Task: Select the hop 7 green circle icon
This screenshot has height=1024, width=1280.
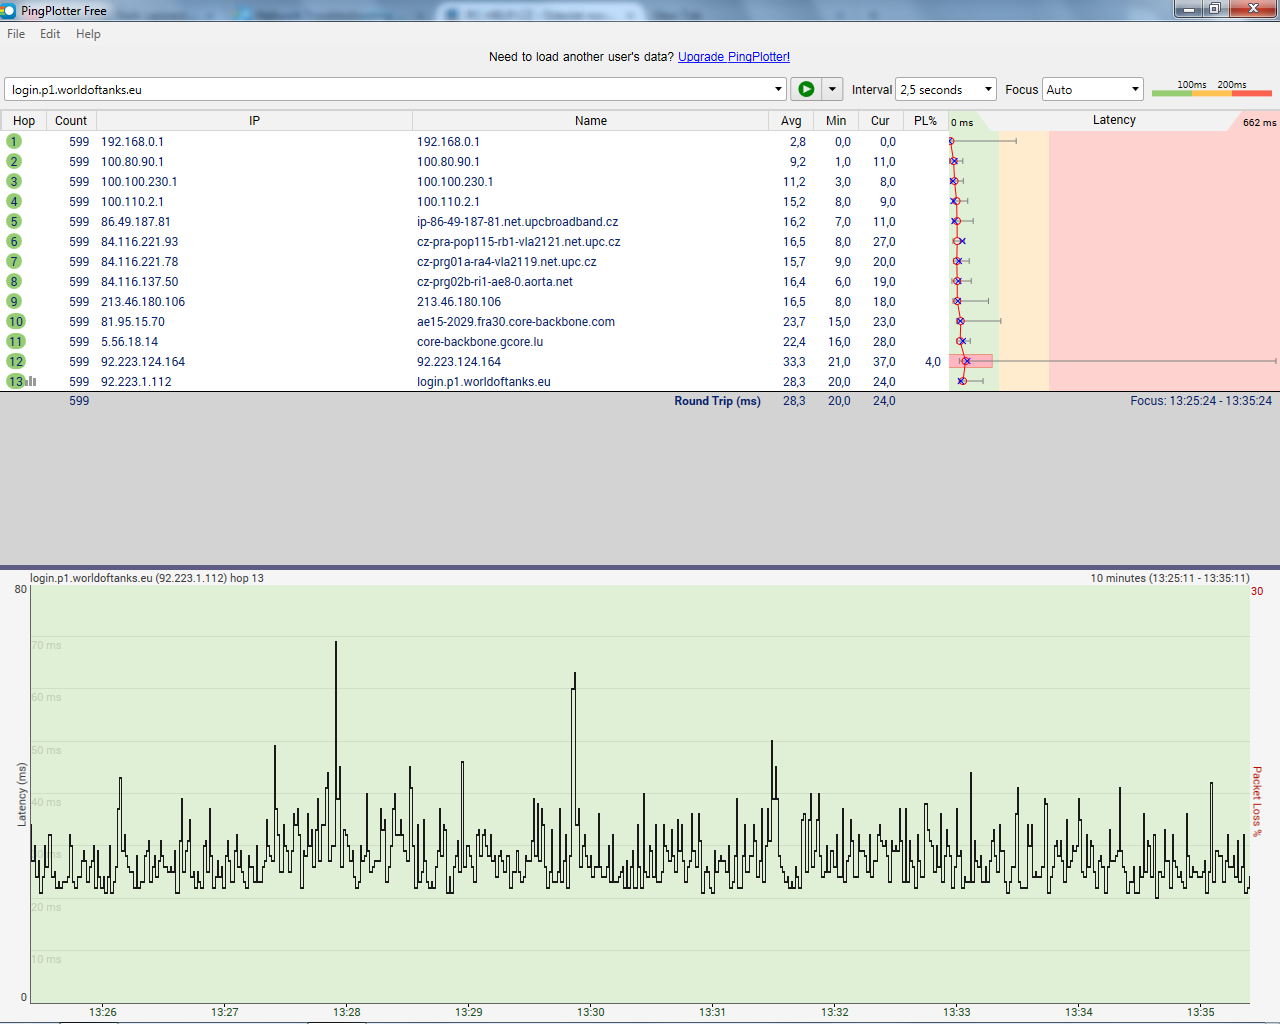Action: pyautogui.click(x=14, y=262)
